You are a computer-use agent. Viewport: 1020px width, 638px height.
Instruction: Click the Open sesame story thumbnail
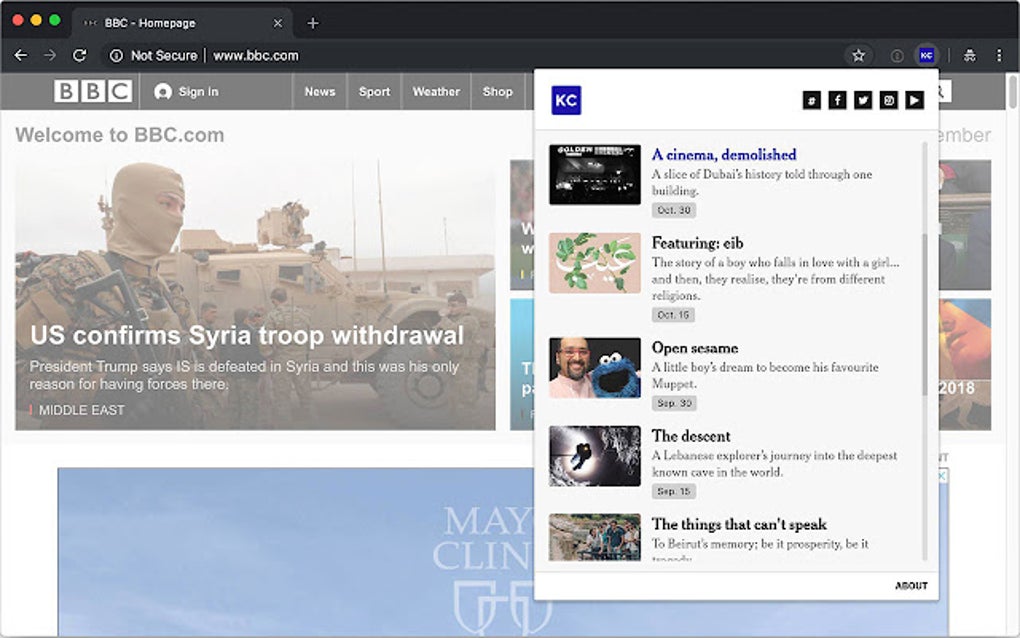(x=594, y=367)
